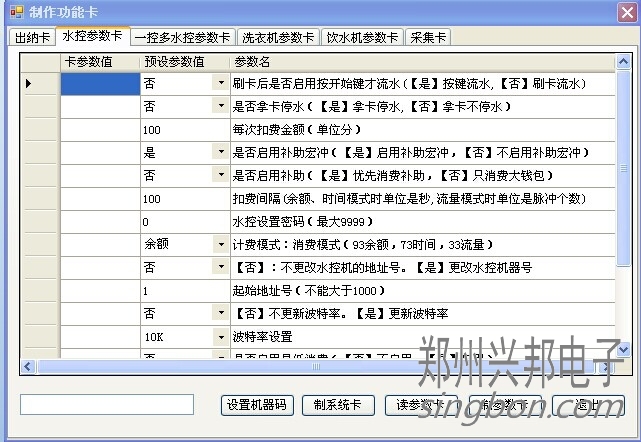Switch to the 洗衣机参数卡 tab

point(279,38)
